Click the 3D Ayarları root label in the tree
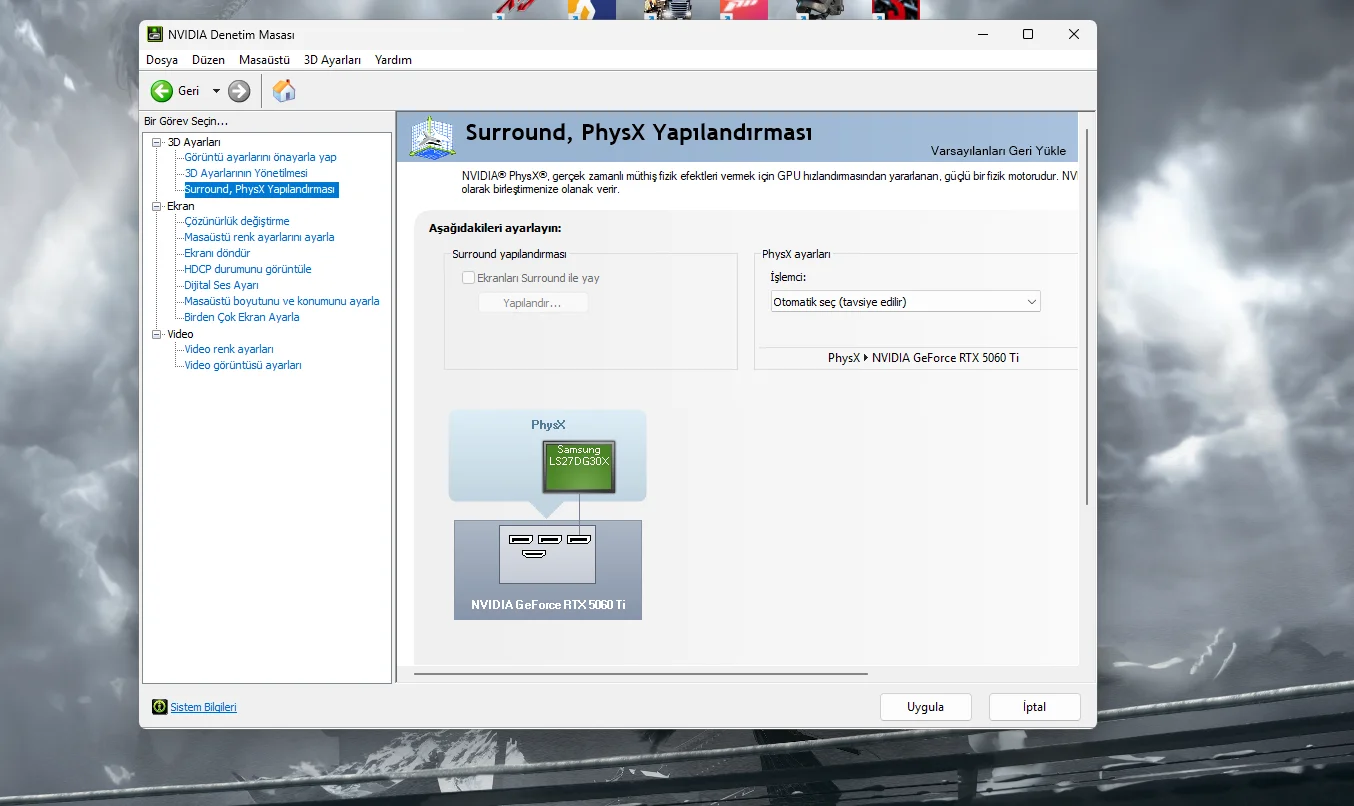This screenshot has height=806, width=1354. (194, 142)
